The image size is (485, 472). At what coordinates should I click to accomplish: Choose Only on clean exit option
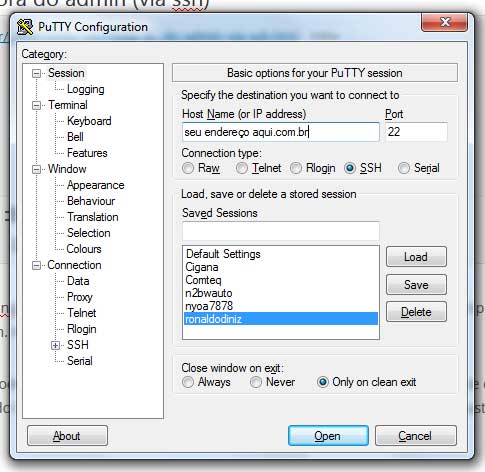pyautogui.click(x=323, y=382)
